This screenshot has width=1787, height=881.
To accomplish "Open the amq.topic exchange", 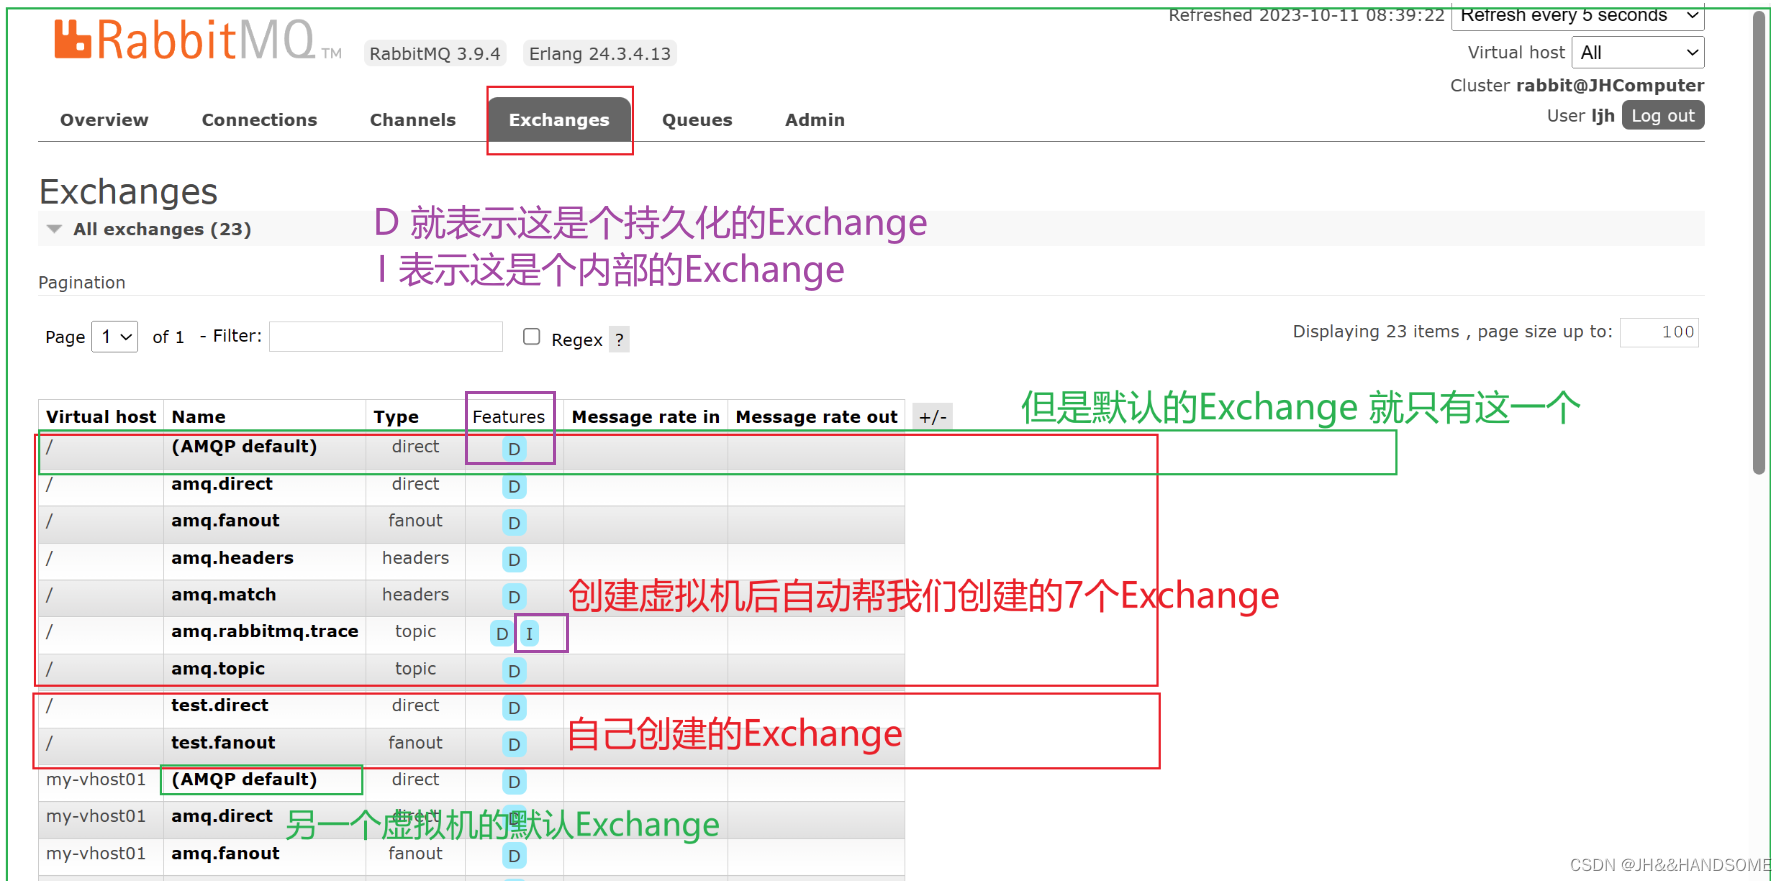I will click(218, 669).
